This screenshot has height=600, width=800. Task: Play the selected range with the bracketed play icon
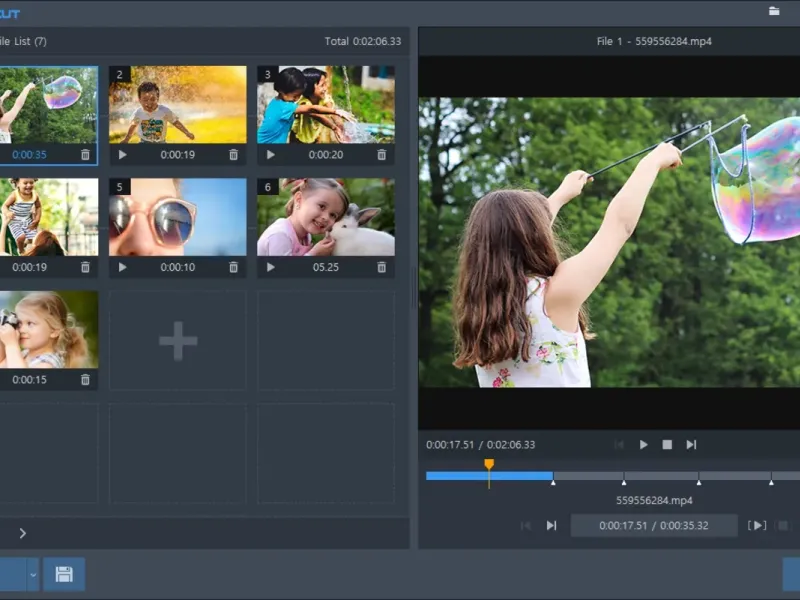point(757,526)
